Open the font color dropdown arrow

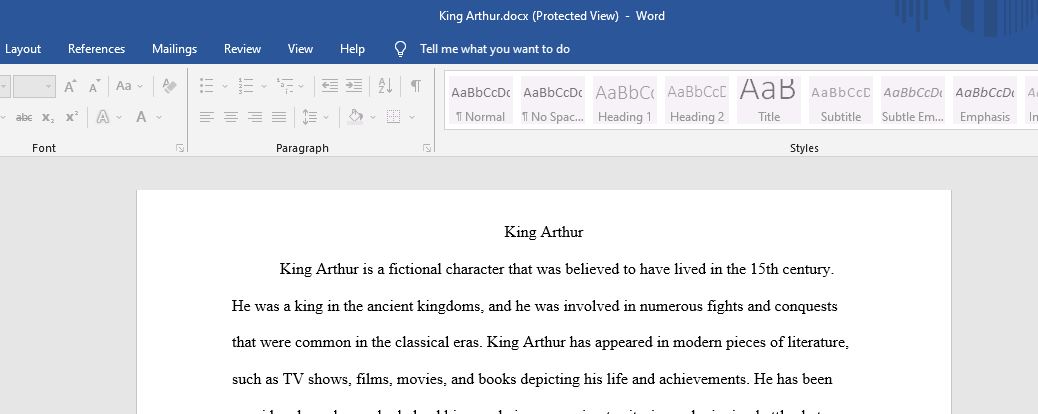(x=159, y=117)
